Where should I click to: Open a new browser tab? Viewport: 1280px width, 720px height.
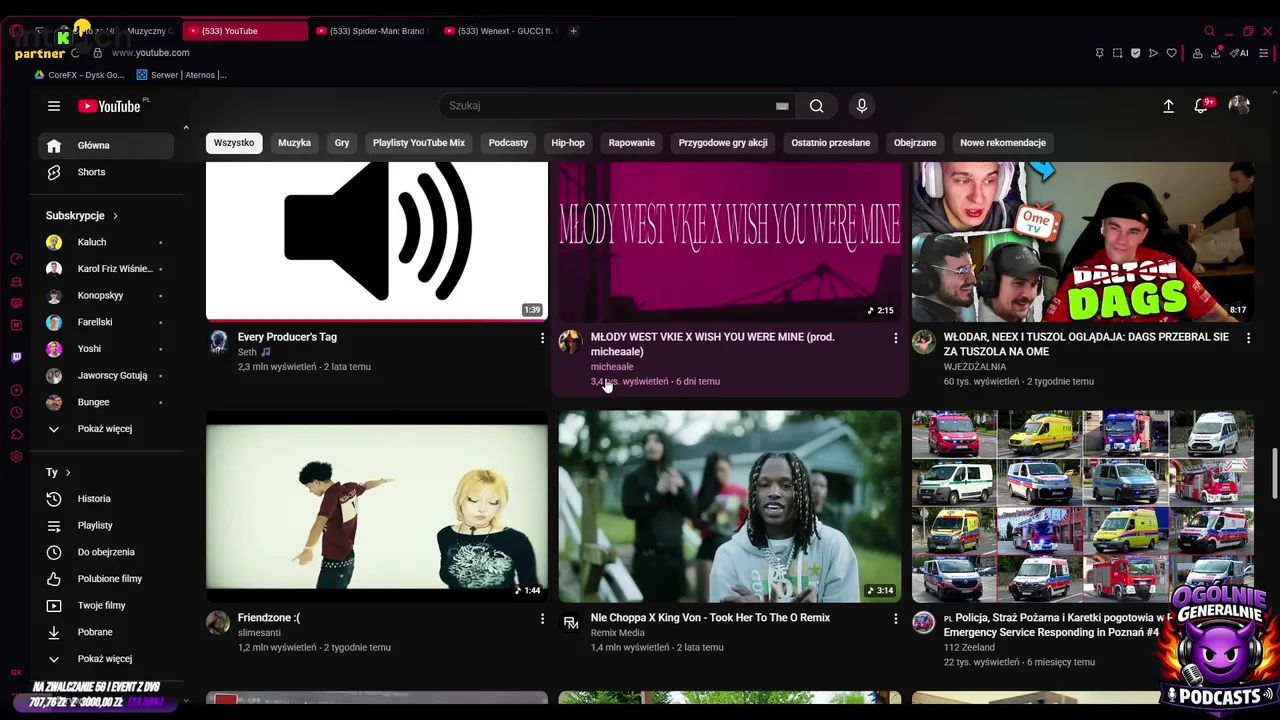coord(573,31)
